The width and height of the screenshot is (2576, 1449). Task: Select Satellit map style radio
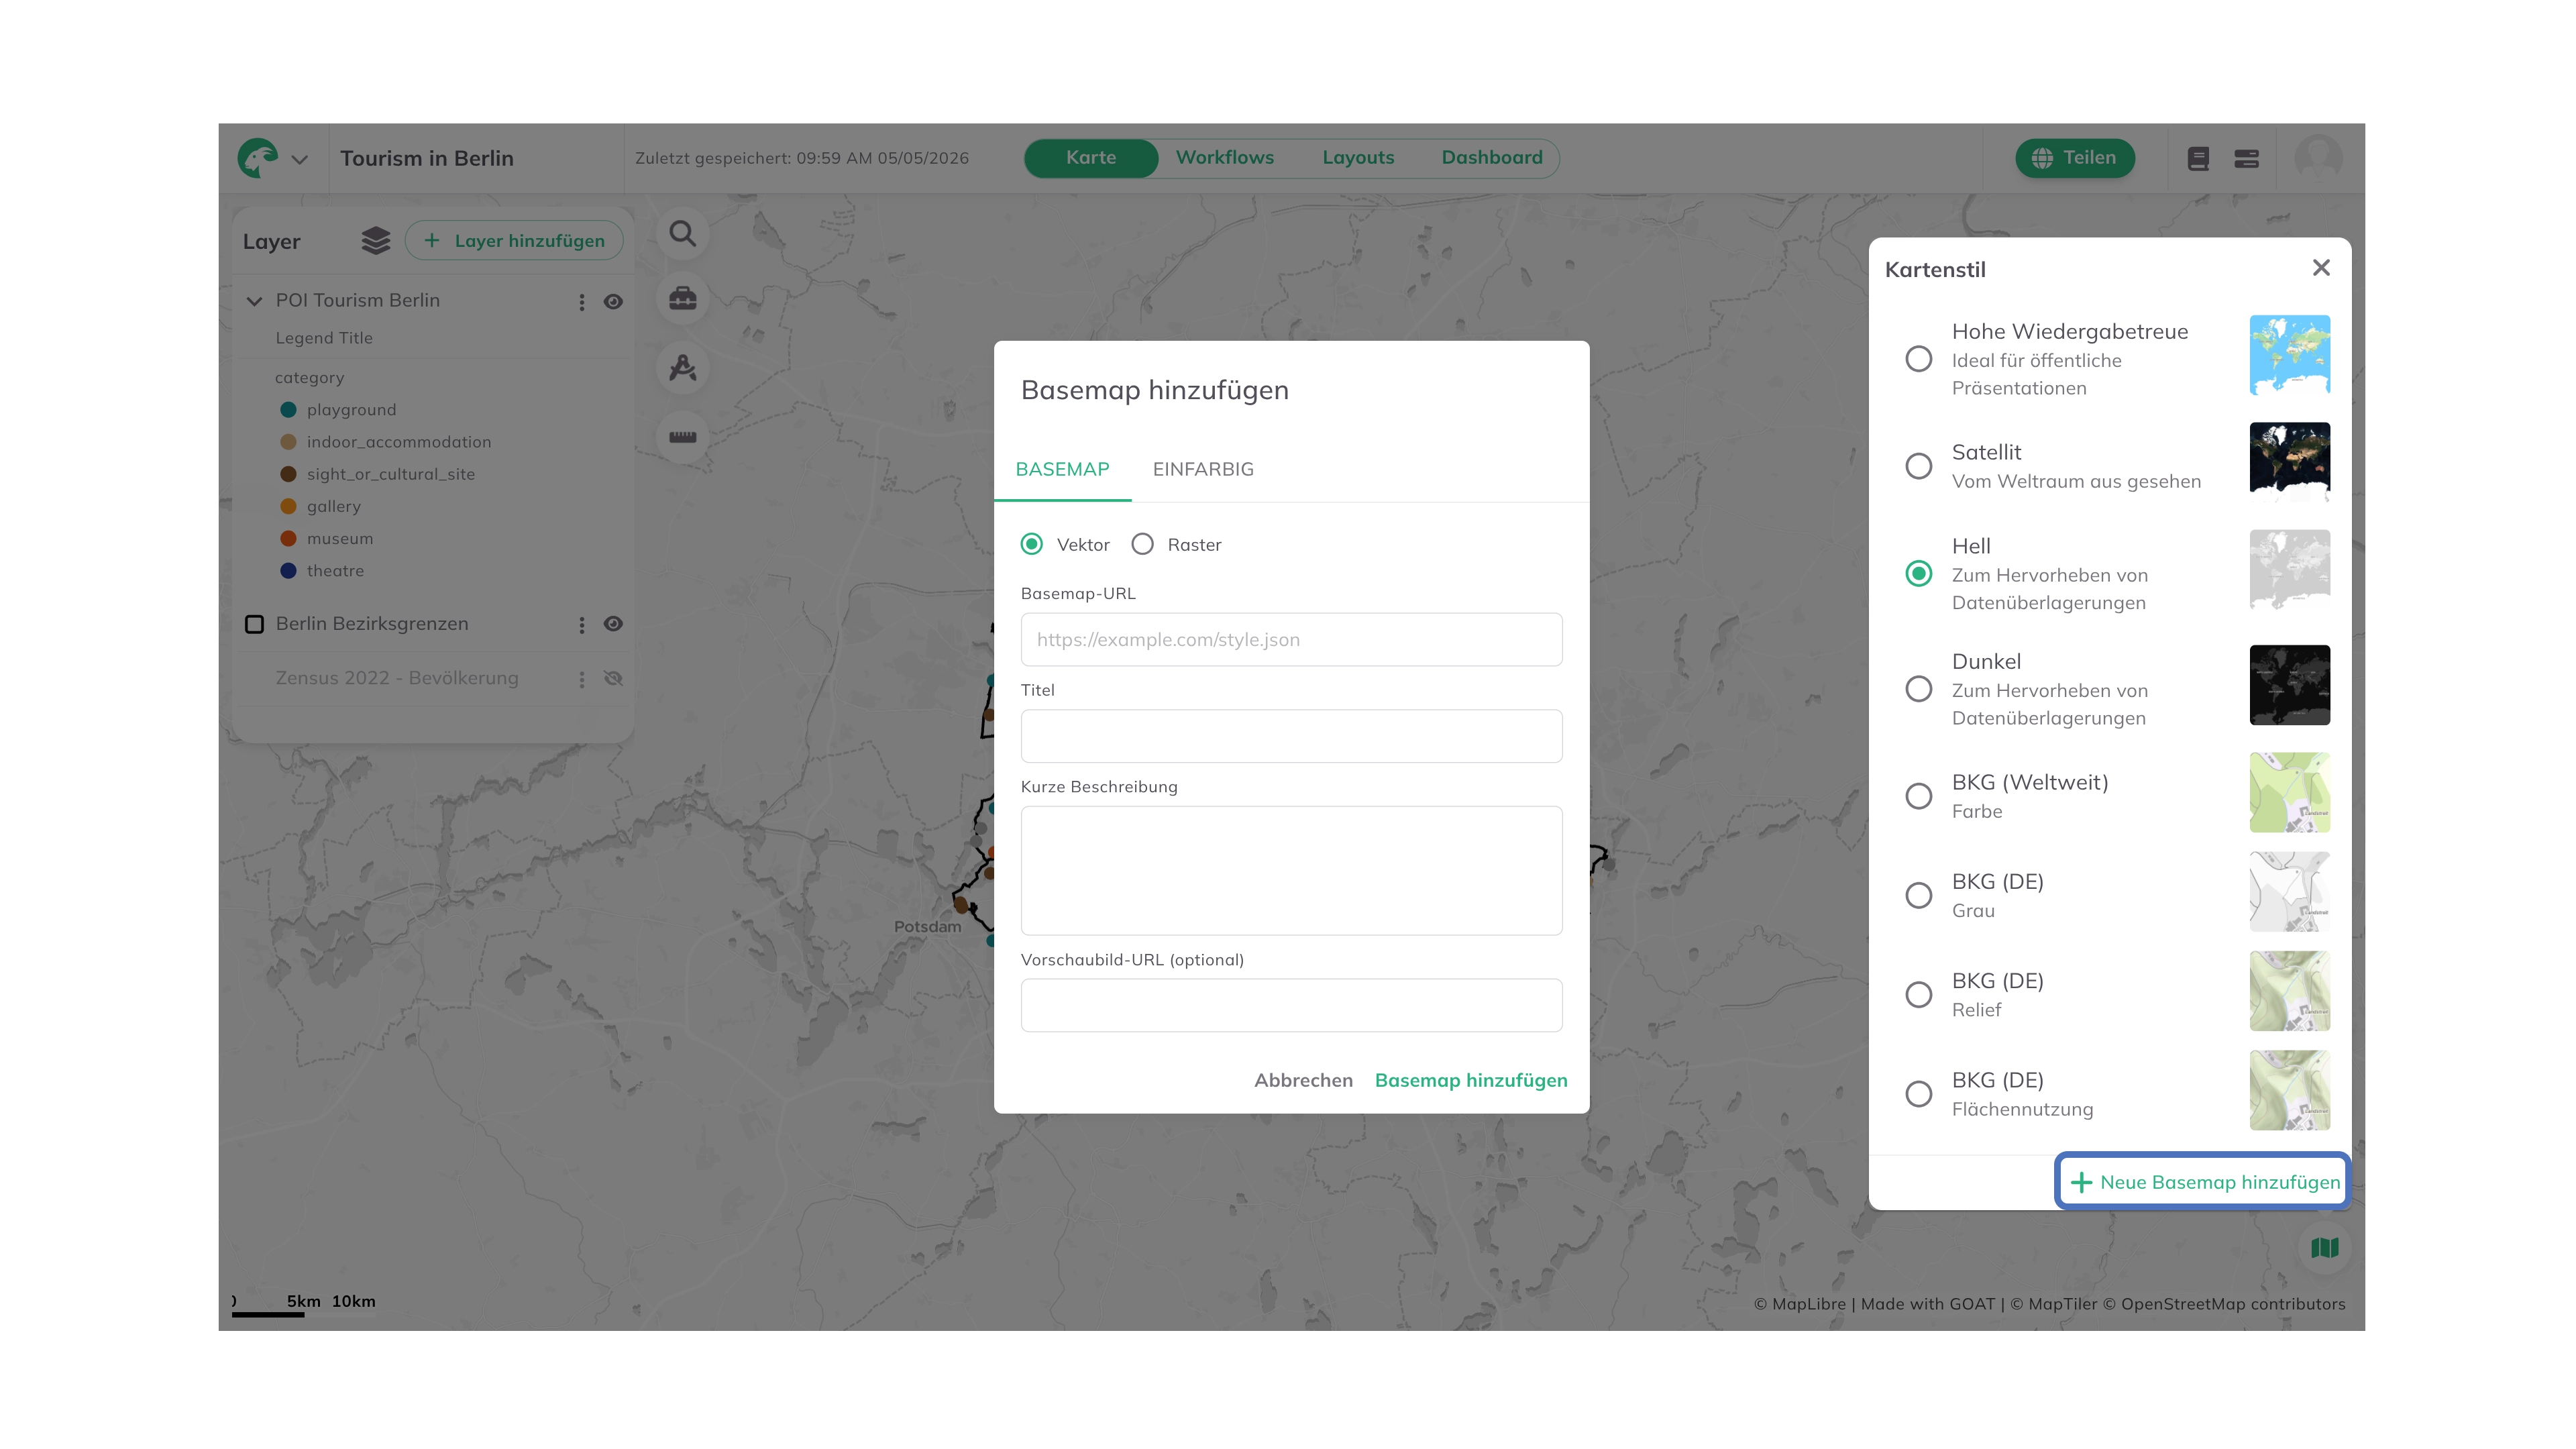[x=1918, y=466]
